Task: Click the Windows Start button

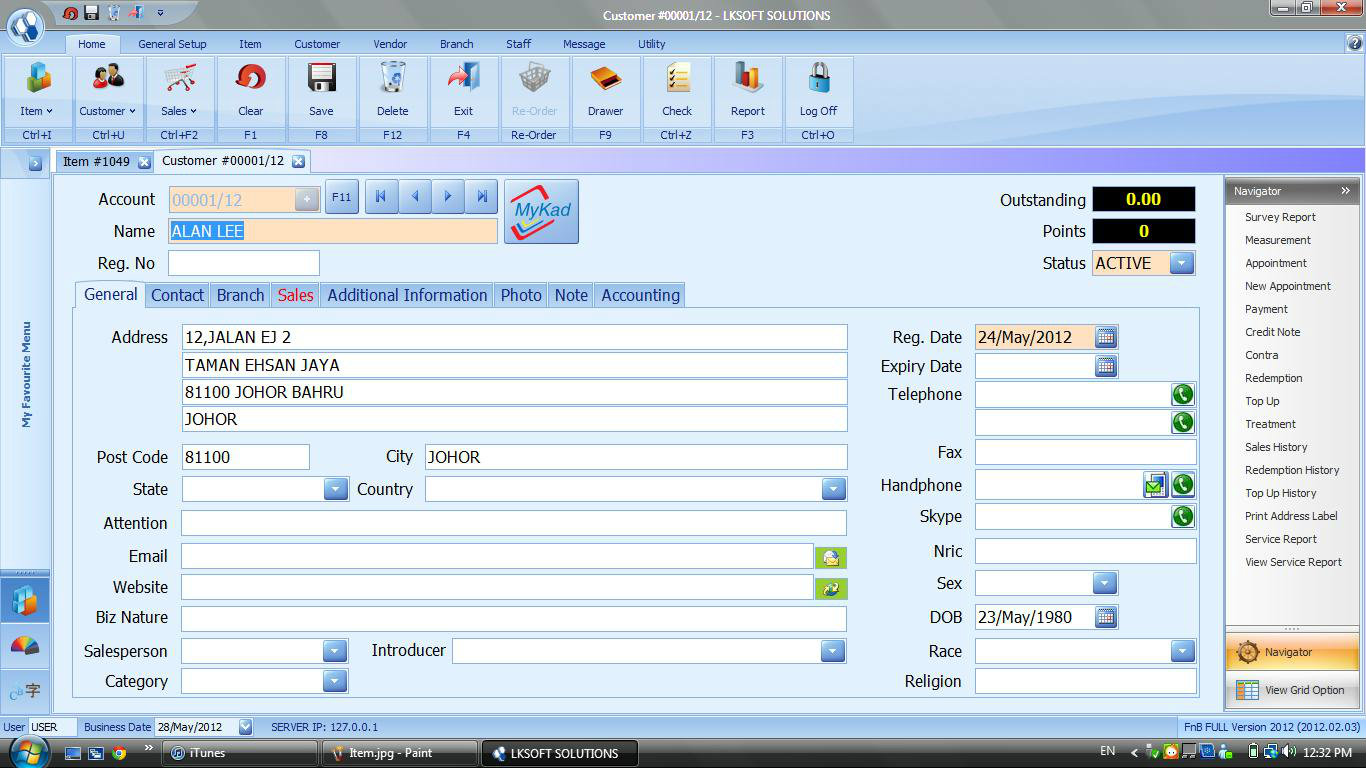Action: point(27,752)
